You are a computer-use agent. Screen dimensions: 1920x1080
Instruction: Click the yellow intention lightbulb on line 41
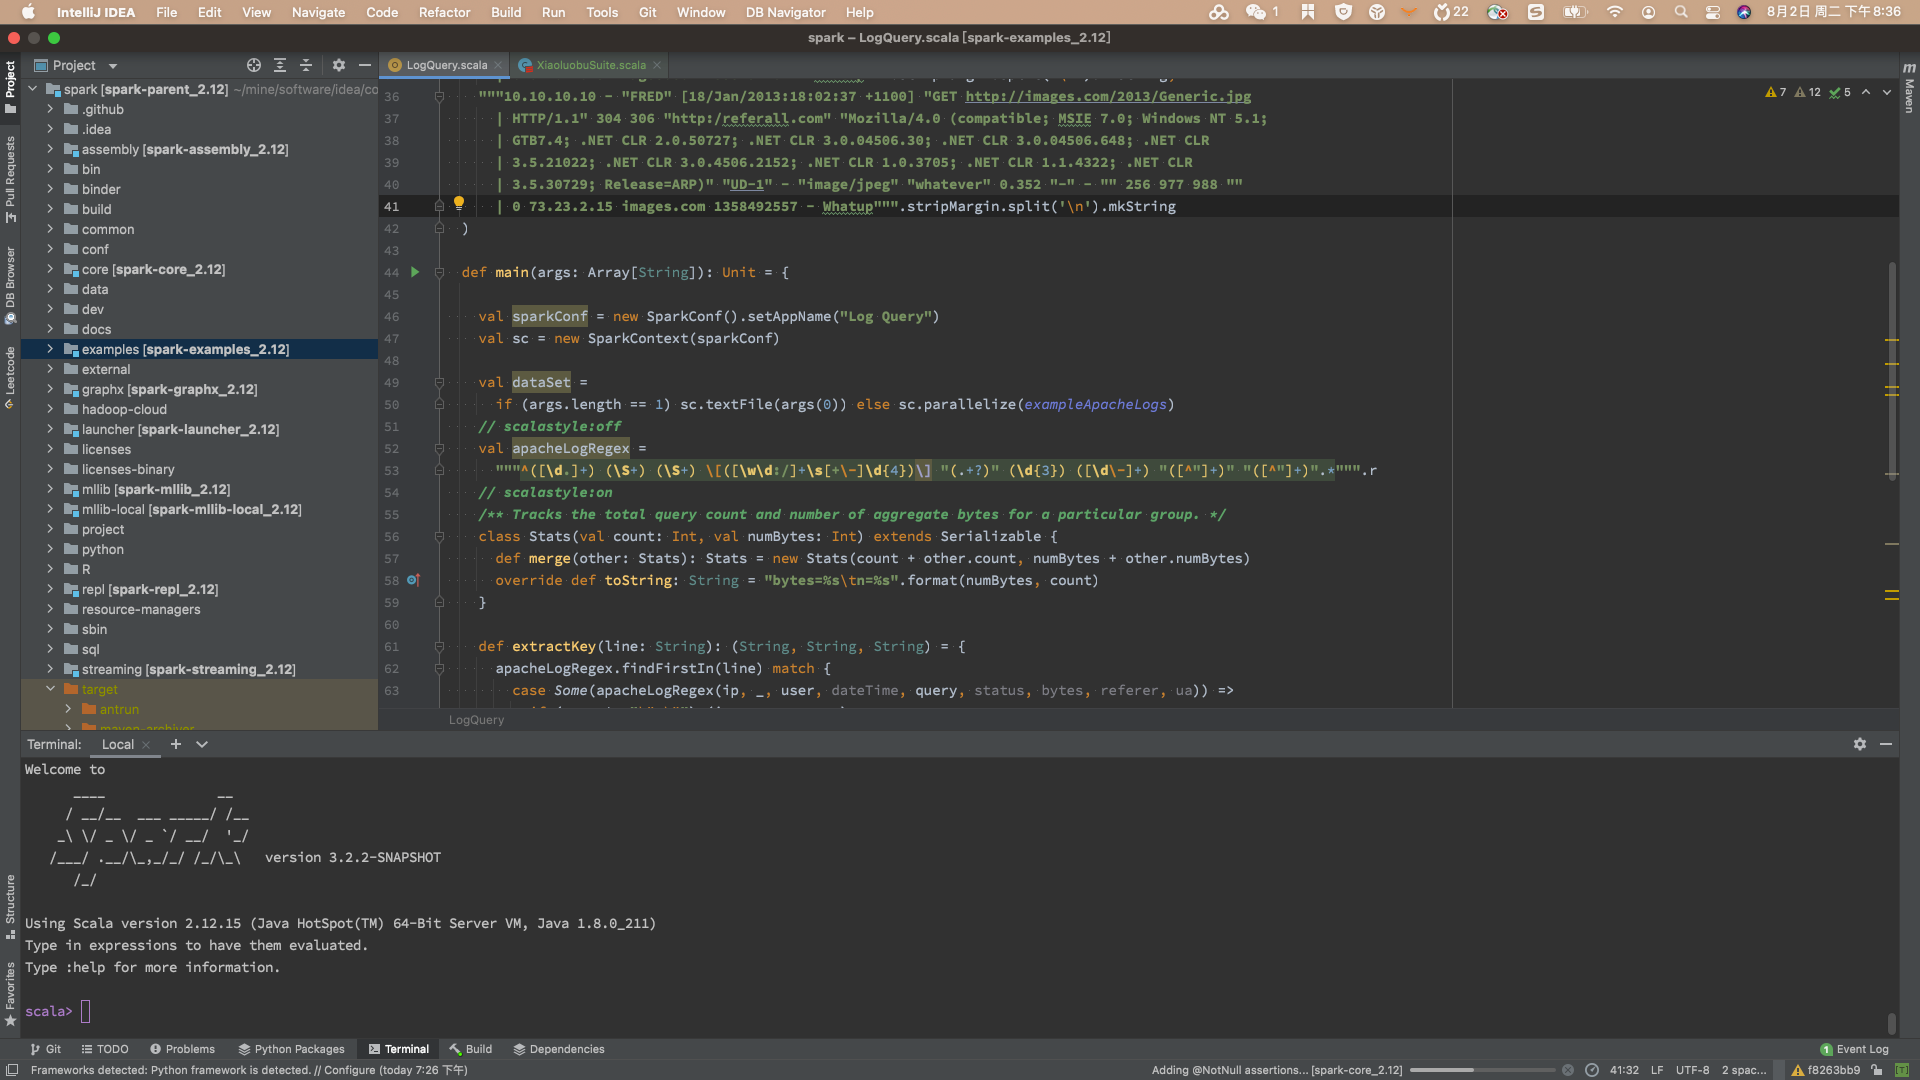(x=459, y=202)
